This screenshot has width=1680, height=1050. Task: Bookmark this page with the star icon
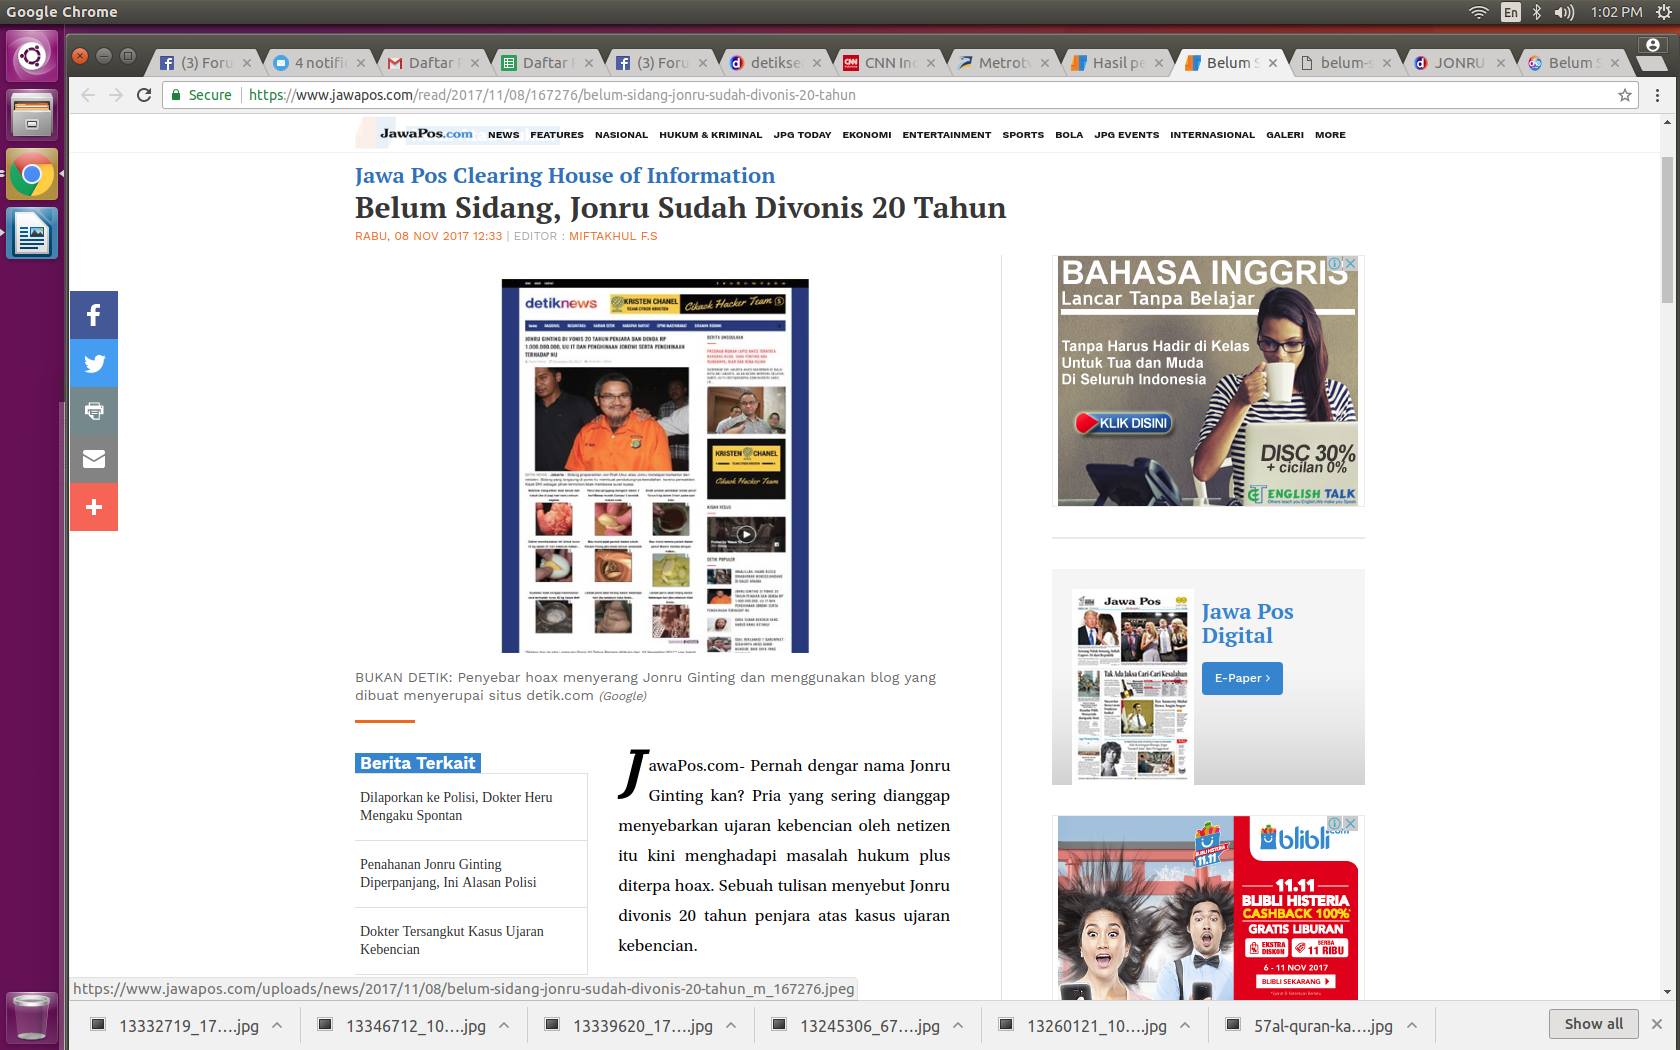tap(1625, 95)
